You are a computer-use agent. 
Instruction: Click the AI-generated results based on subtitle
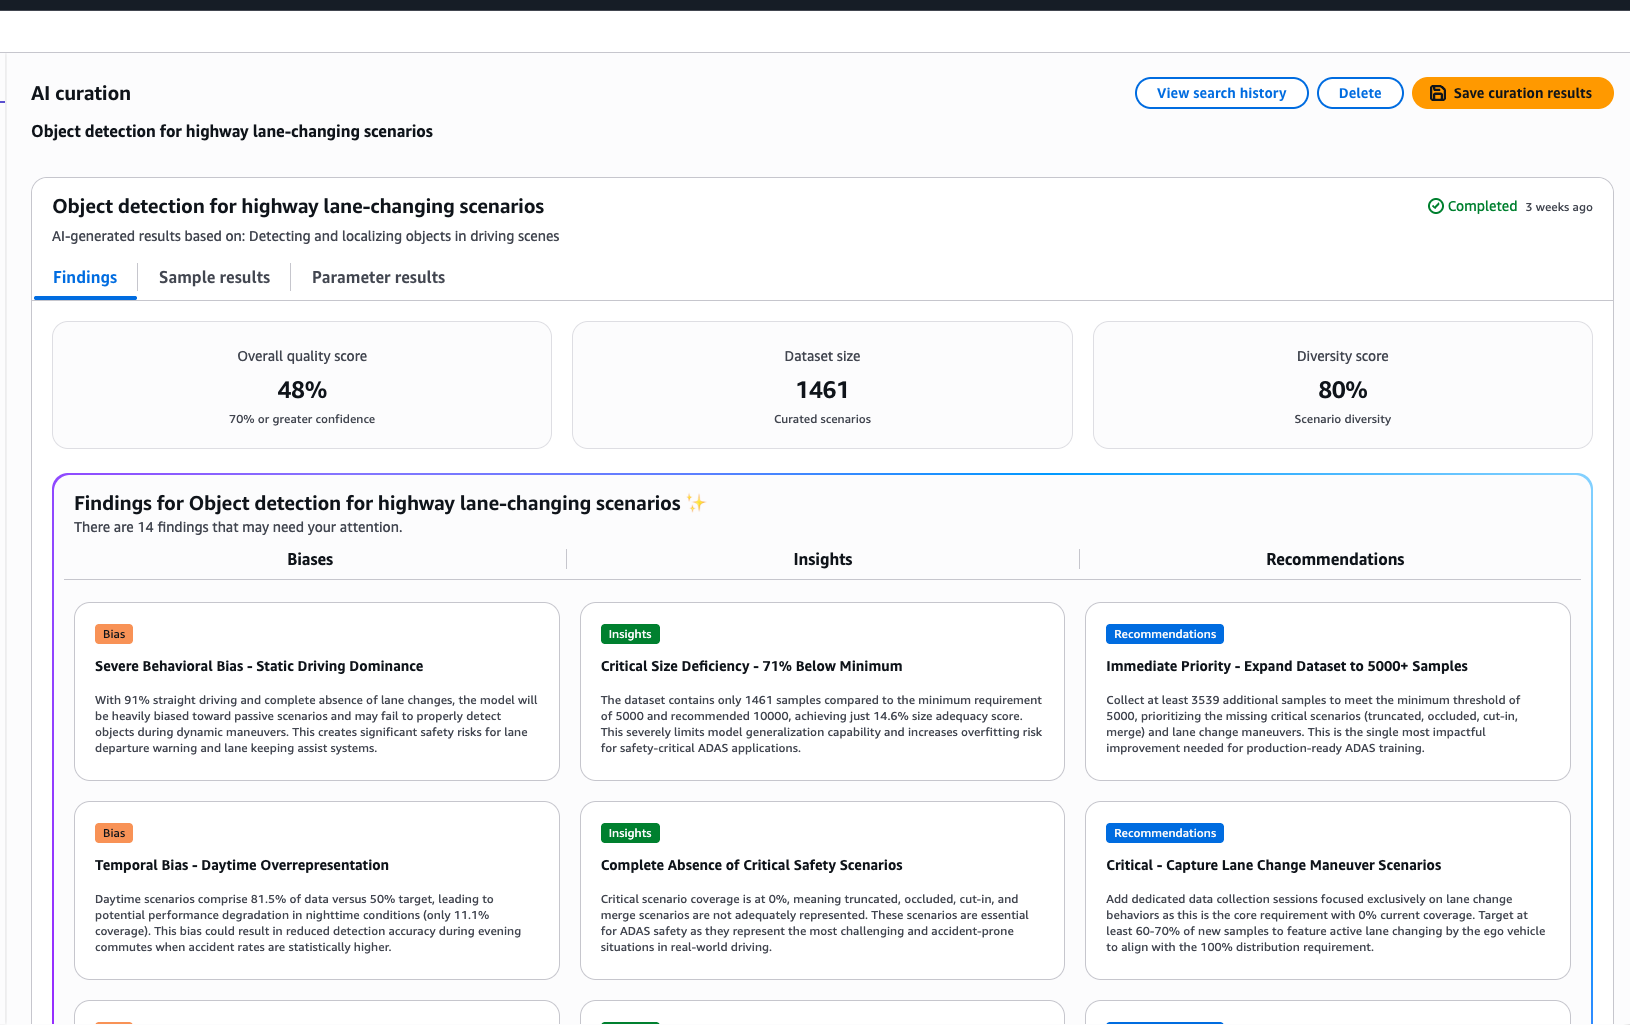click(305, 236)
